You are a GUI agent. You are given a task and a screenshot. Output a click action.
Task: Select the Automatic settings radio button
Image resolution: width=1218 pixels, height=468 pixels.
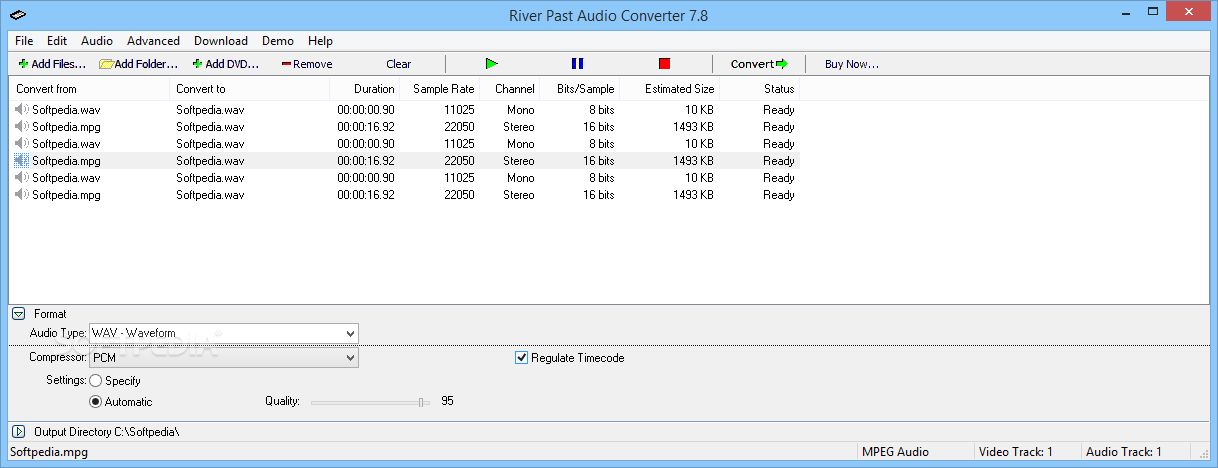tap(95, 402)
